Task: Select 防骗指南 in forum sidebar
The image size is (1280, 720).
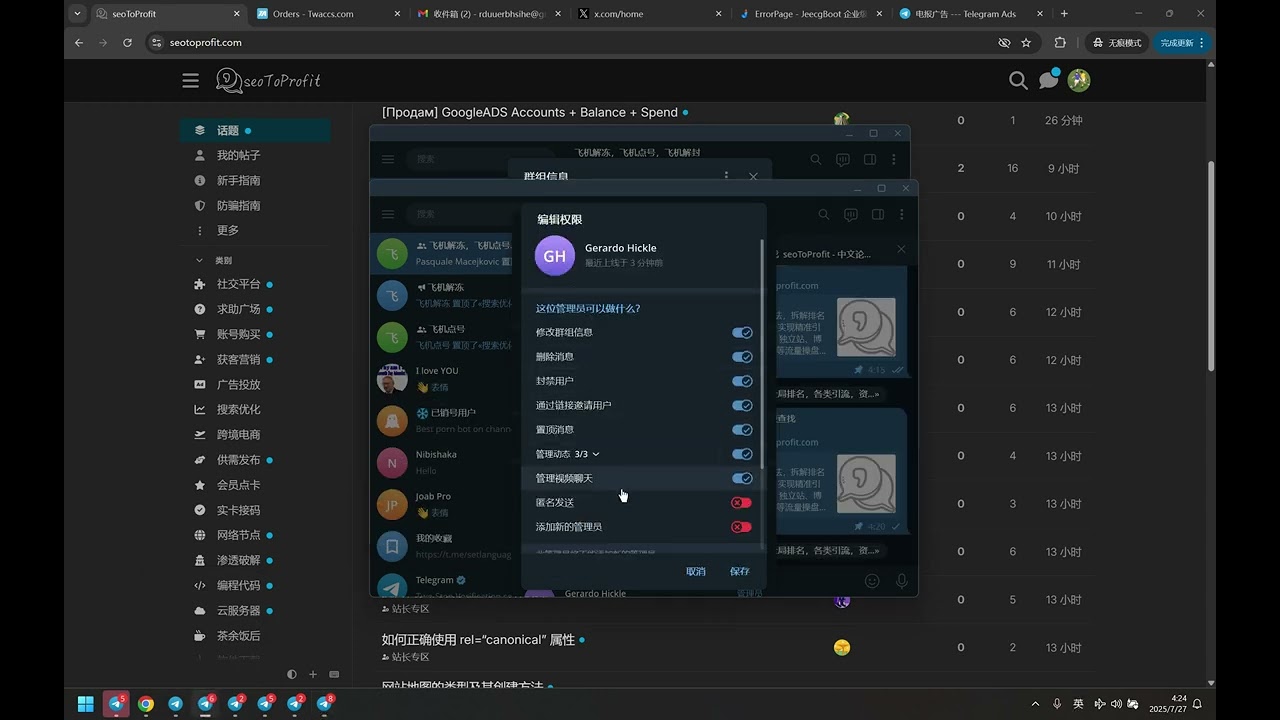Action: coord(256,206)
